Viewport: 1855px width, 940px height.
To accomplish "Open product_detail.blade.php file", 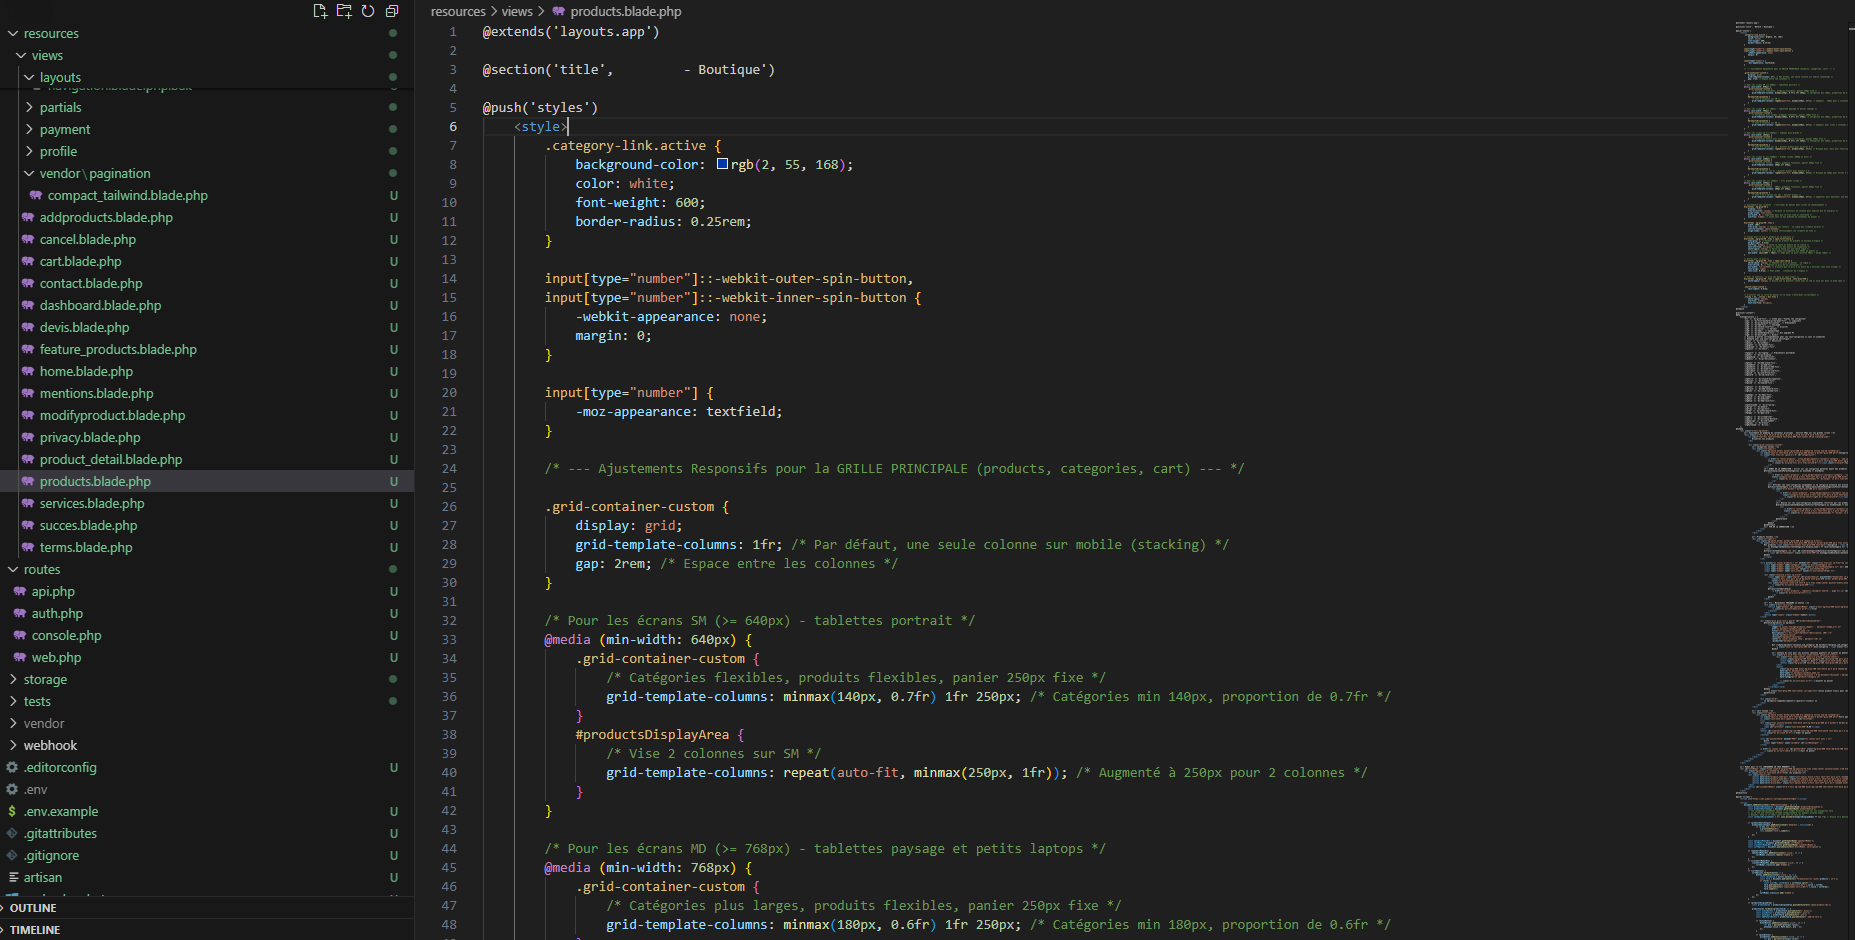I will coord(206,459).
